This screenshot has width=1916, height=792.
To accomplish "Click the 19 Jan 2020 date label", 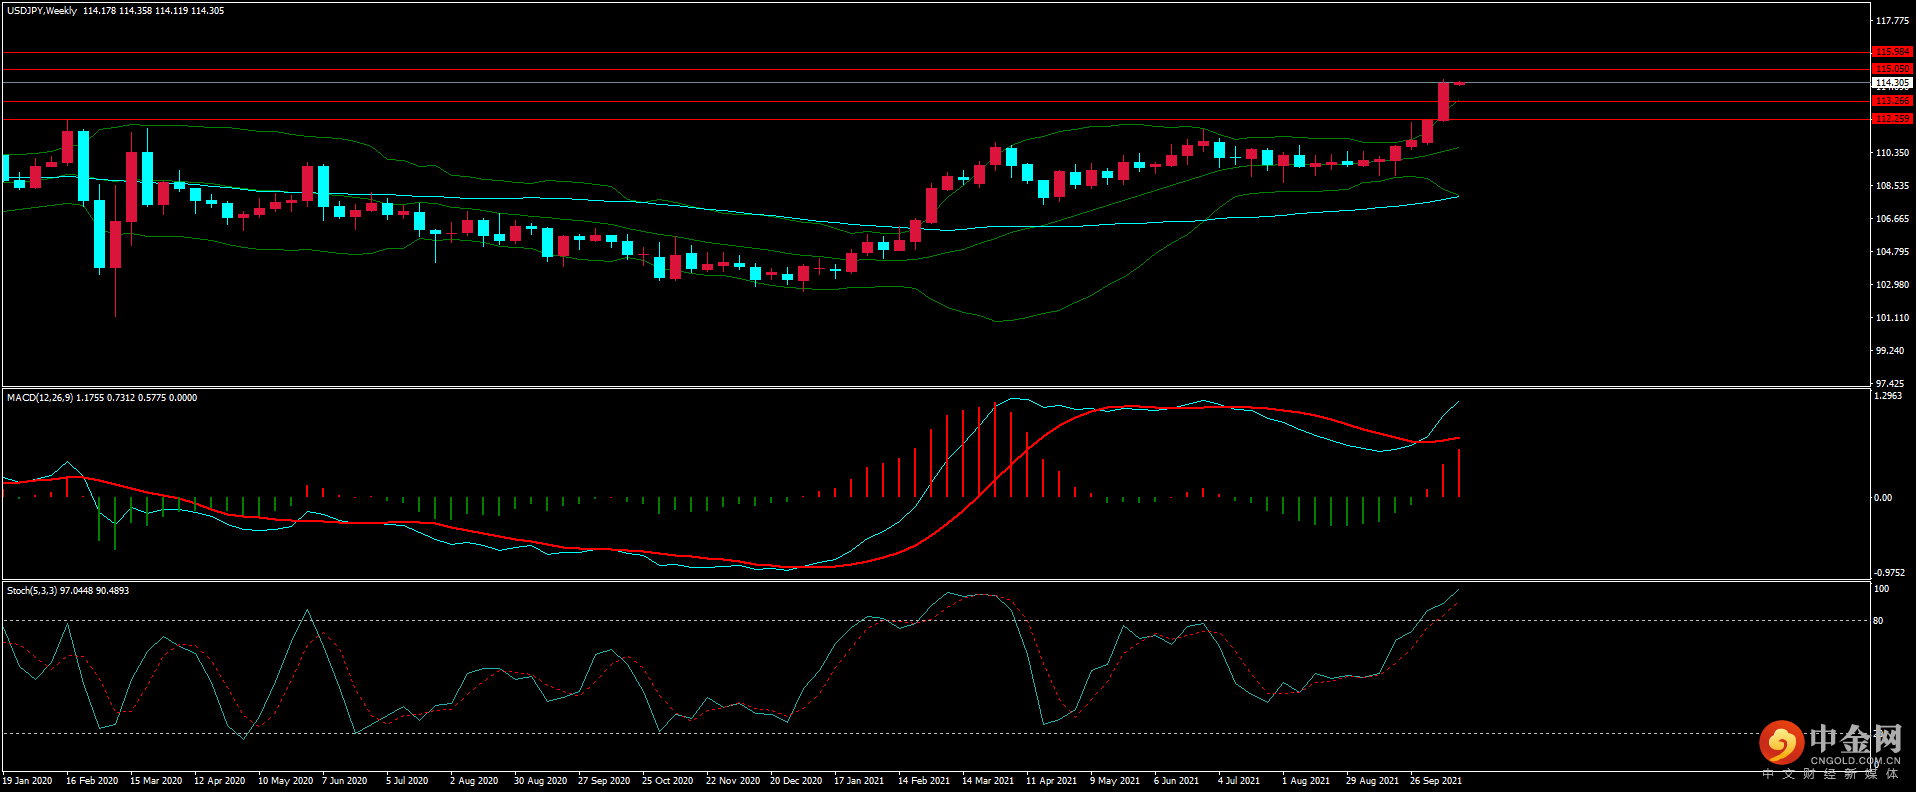I will click(27, 781).
